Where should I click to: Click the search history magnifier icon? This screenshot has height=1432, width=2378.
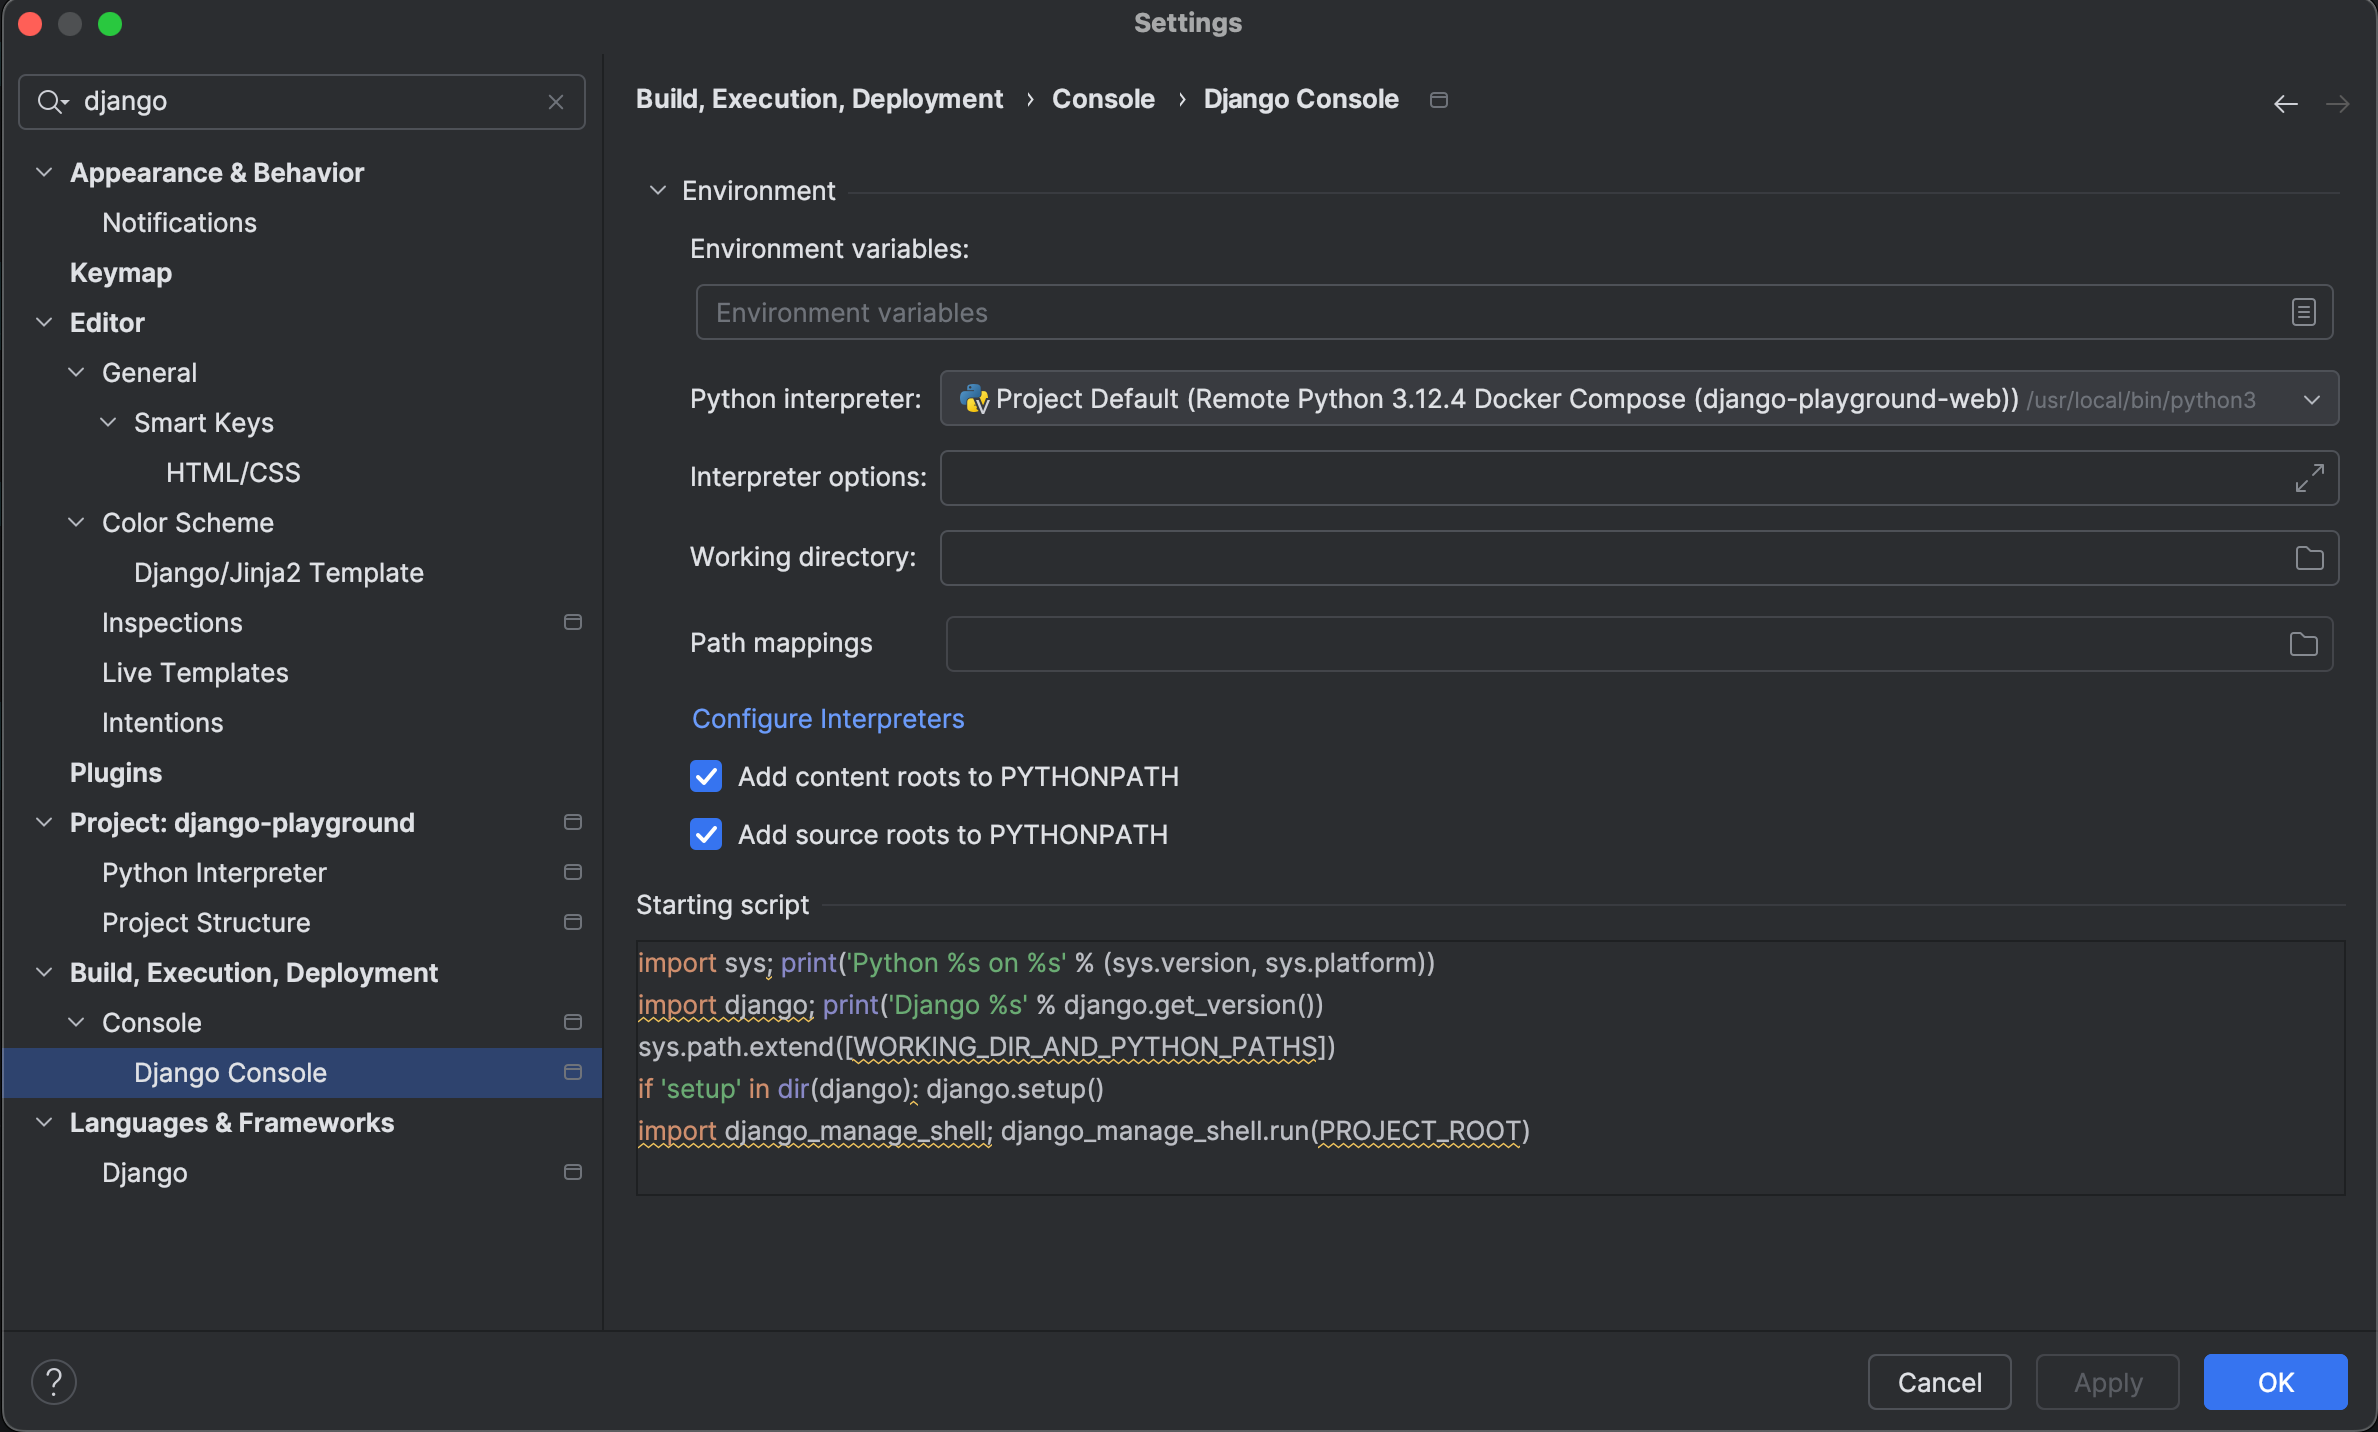tap(52, 102)
